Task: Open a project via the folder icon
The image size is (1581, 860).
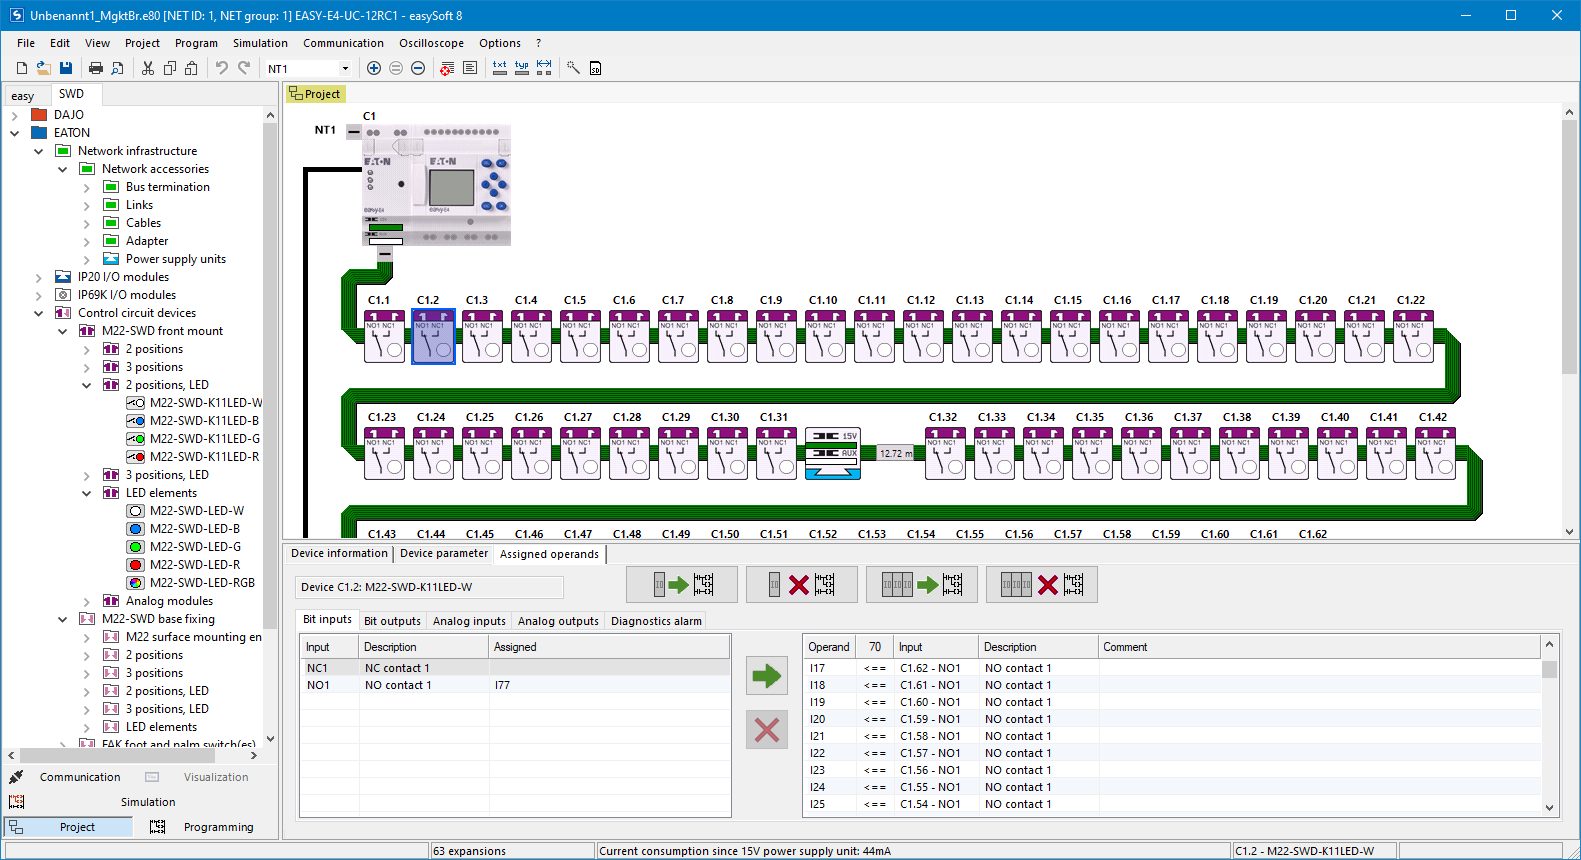Action: pos(44,68)
